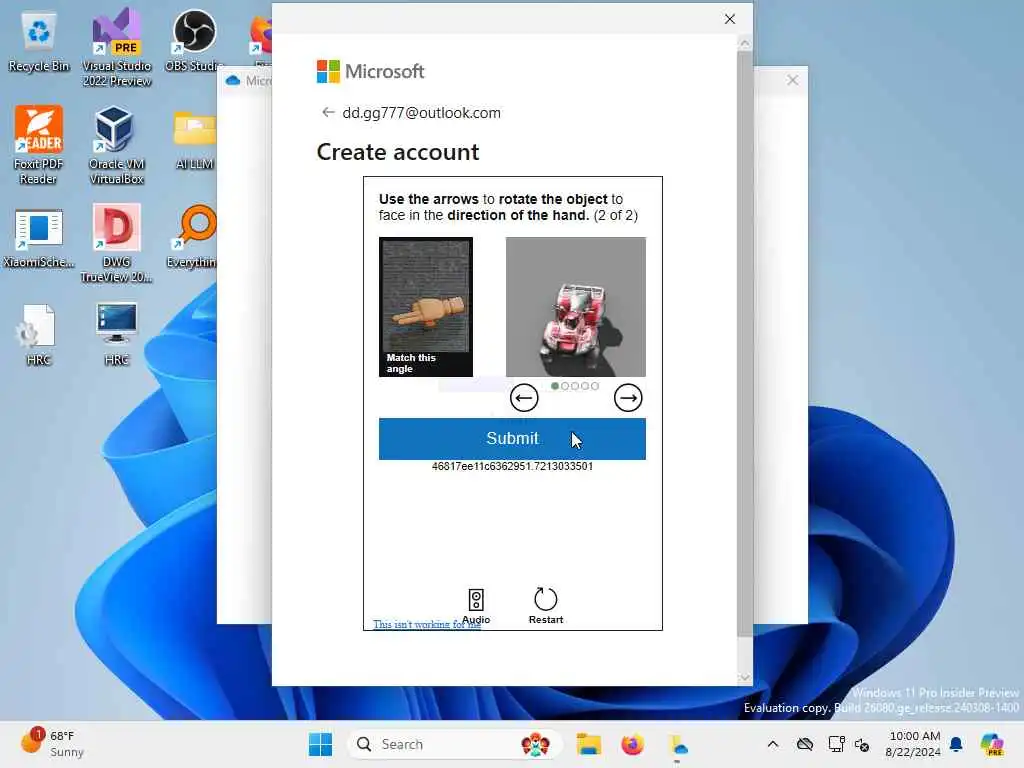Click the dialog scrollbar down arrow
1024x768 pixels.
pos(744,678)
